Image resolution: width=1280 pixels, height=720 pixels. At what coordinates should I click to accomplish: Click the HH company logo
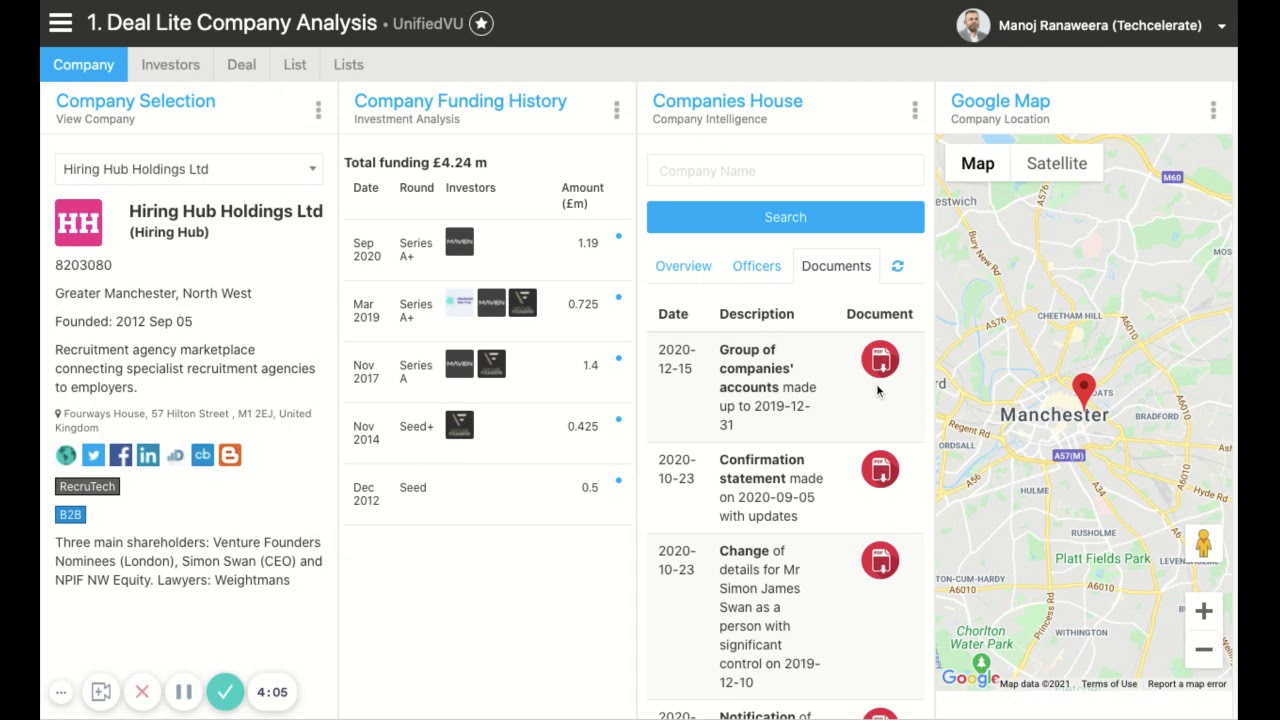click(78, 223)
